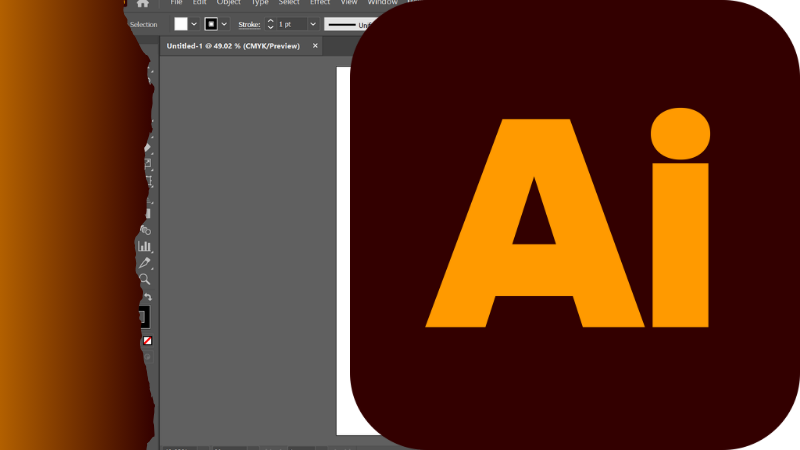The width and height of the screenshot is (800, 450).
Task: Set color to None in toolbar
Action: [x=147, y=340]
